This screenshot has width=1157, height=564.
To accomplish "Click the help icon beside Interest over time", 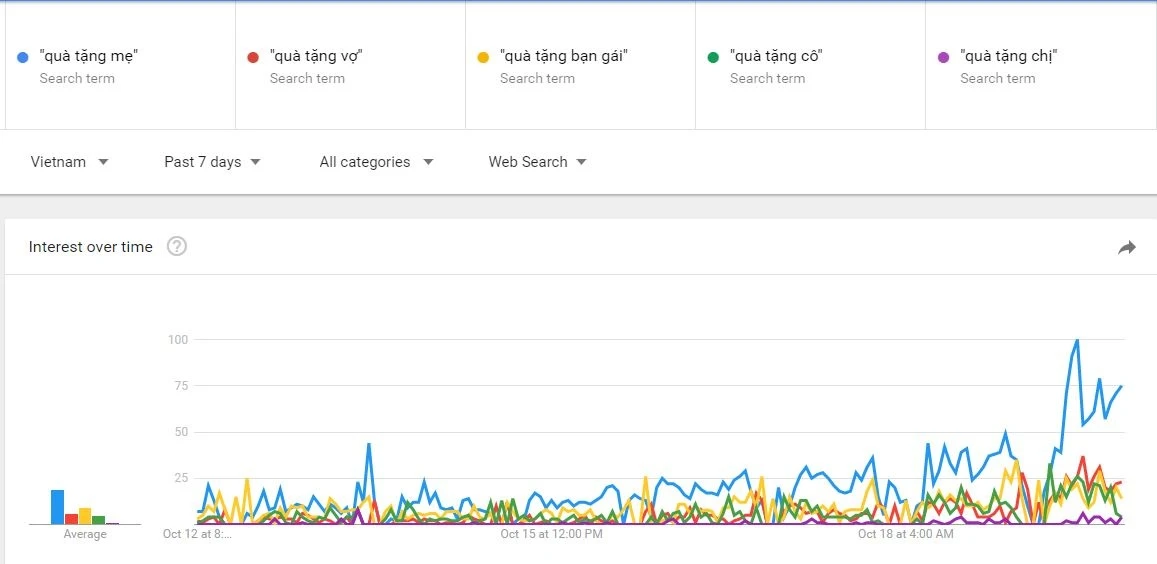I will (x=177, y=246).
